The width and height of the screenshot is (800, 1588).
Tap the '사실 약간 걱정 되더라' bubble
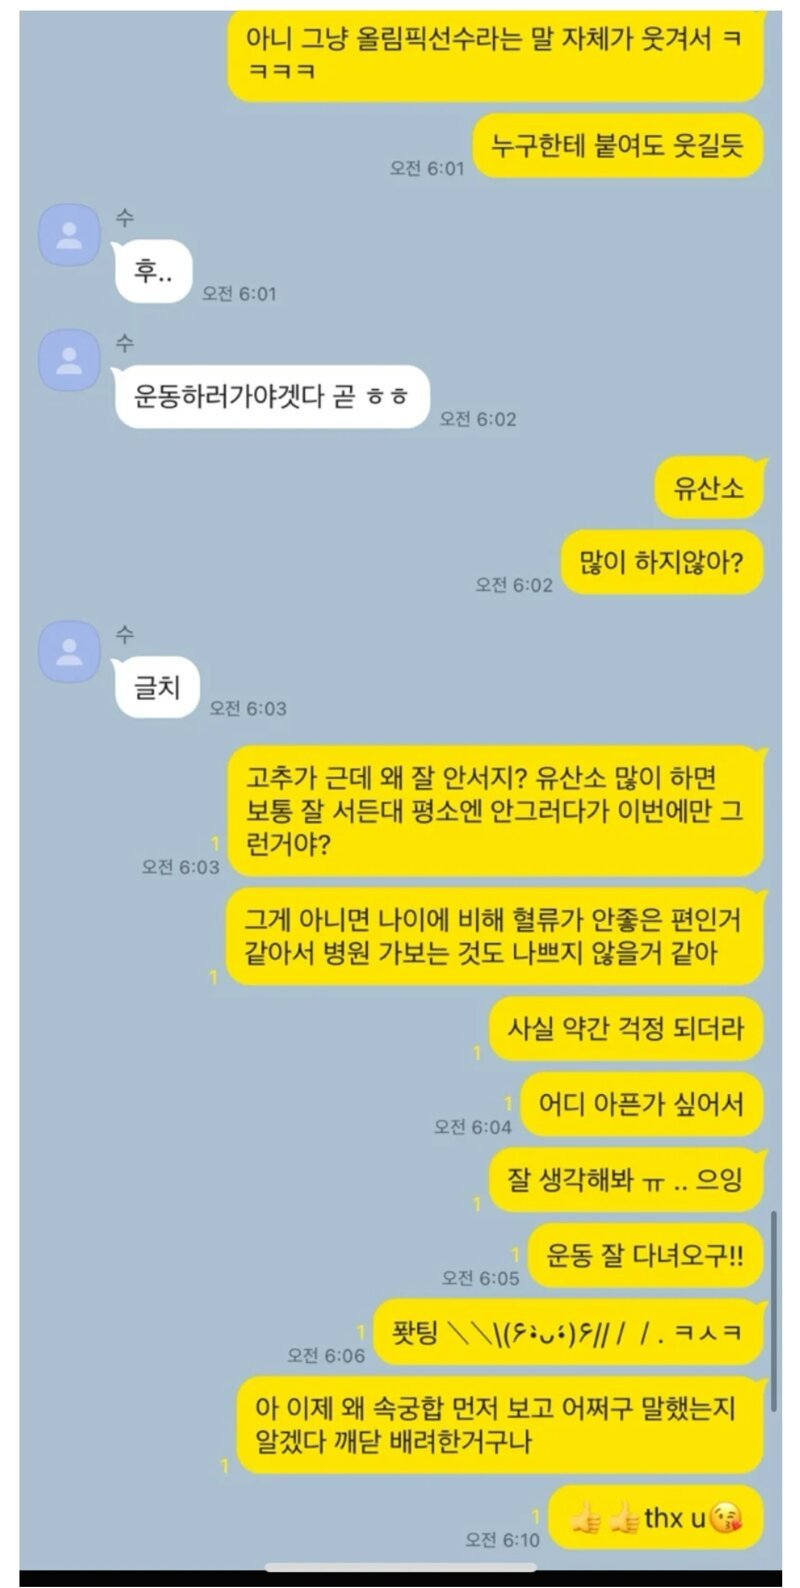[626, 1029]
